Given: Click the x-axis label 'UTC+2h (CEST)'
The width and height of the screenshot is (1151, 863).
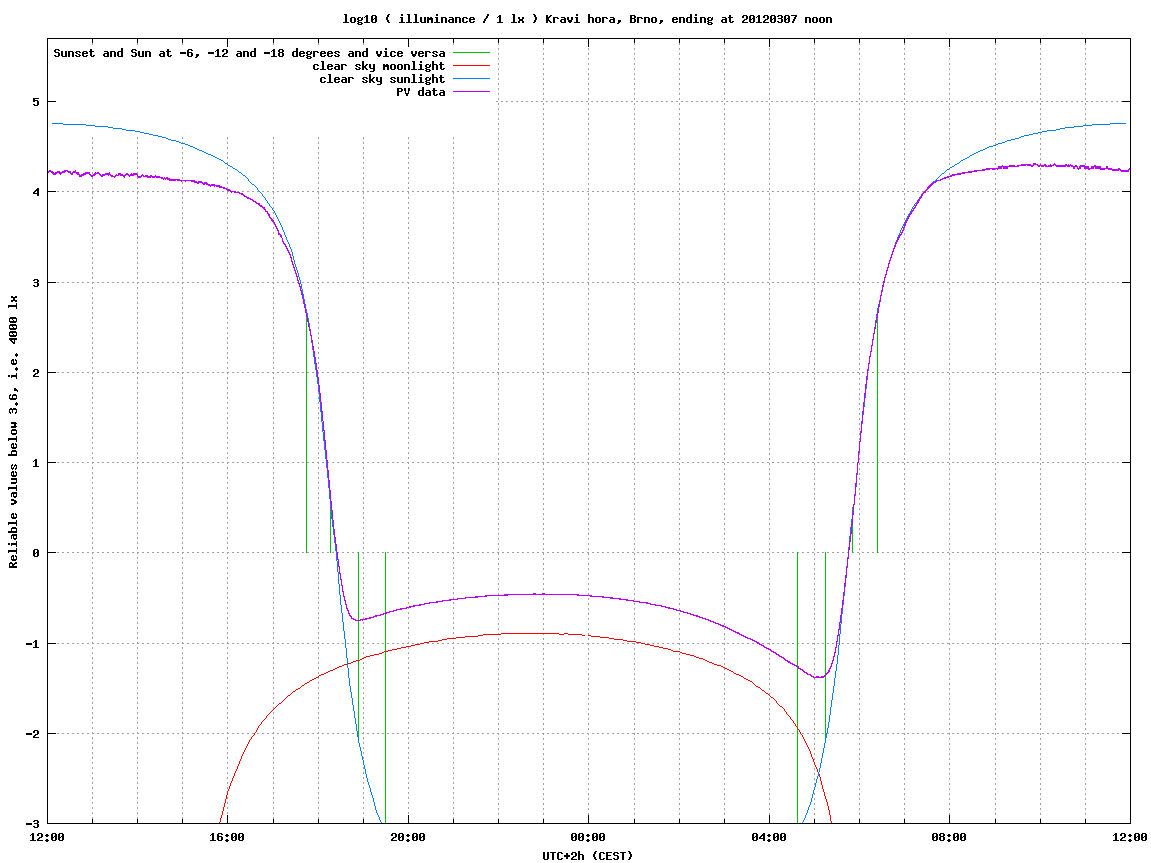Looking at the screenshot, I should 587,856.
